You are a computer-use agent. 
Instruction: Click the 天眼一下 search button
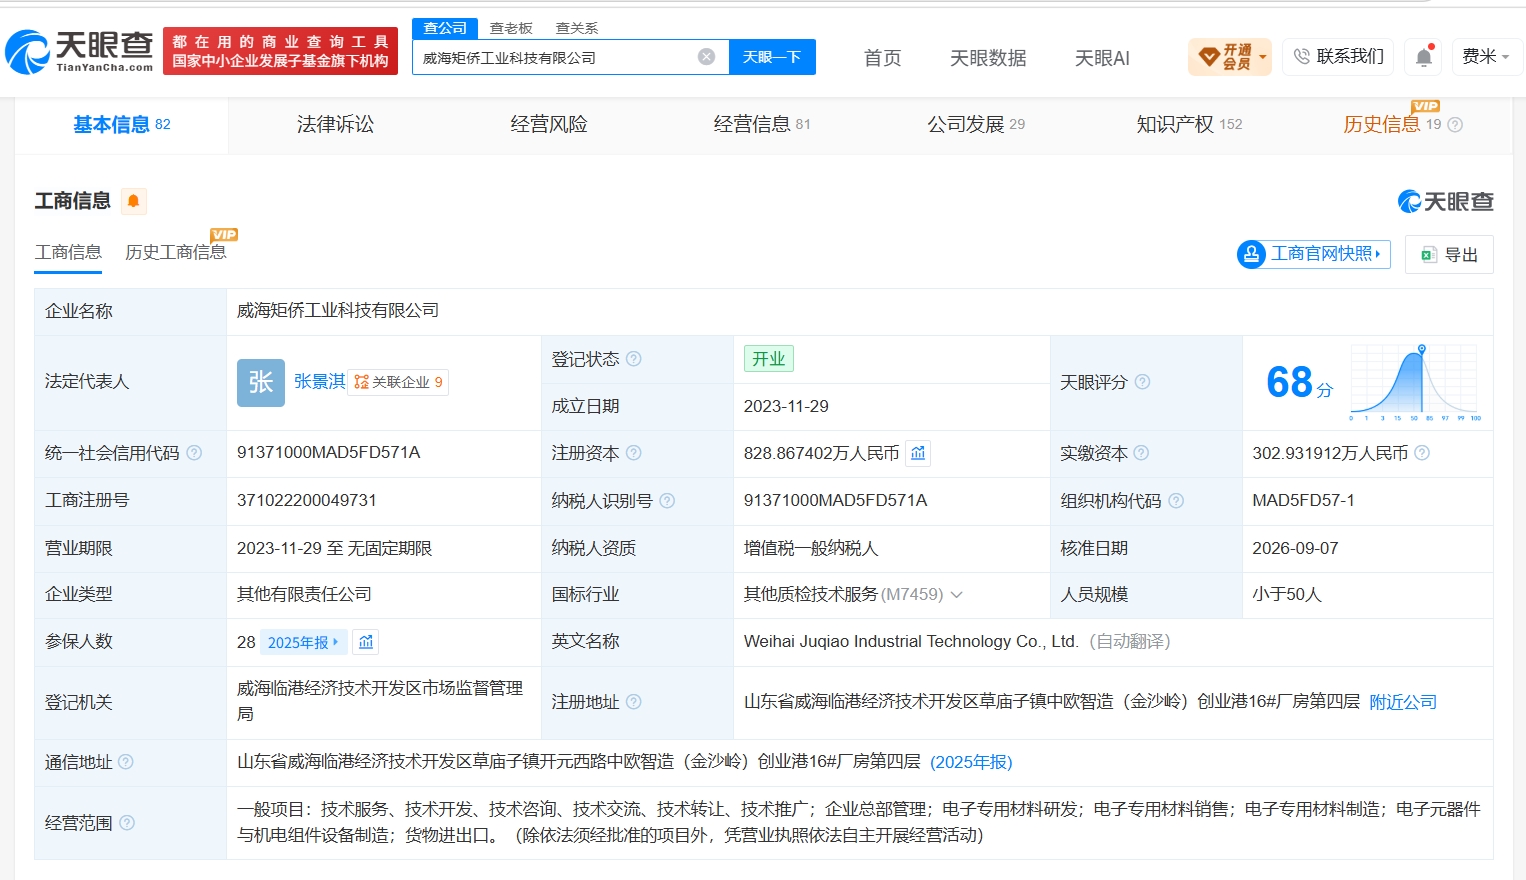tap(772, 57)
